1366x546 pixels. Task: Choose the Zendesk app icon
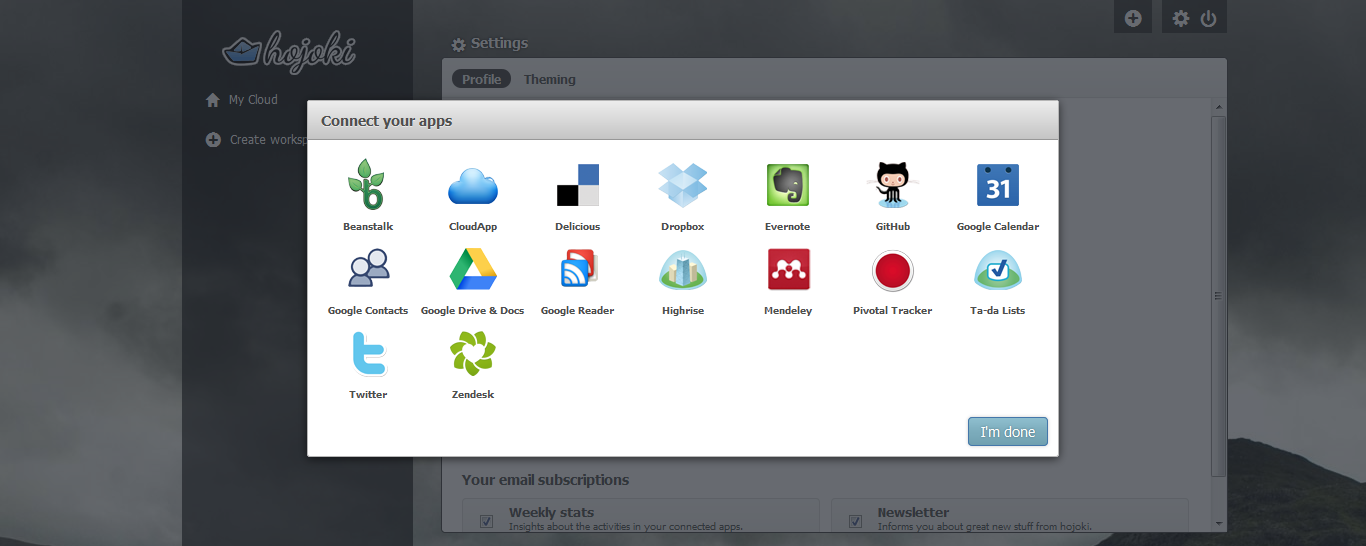[472, 354]
